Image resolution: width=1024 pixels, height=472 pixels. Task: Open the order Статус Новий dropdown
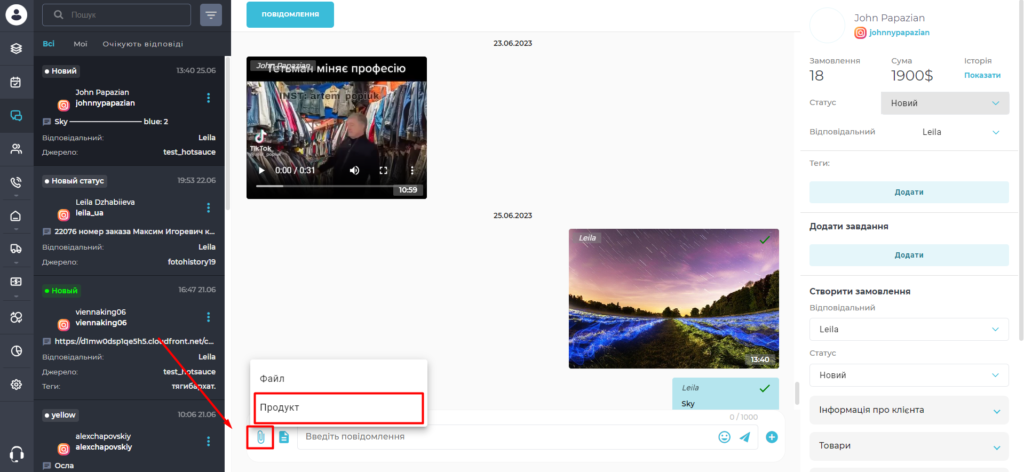point(909,375)
